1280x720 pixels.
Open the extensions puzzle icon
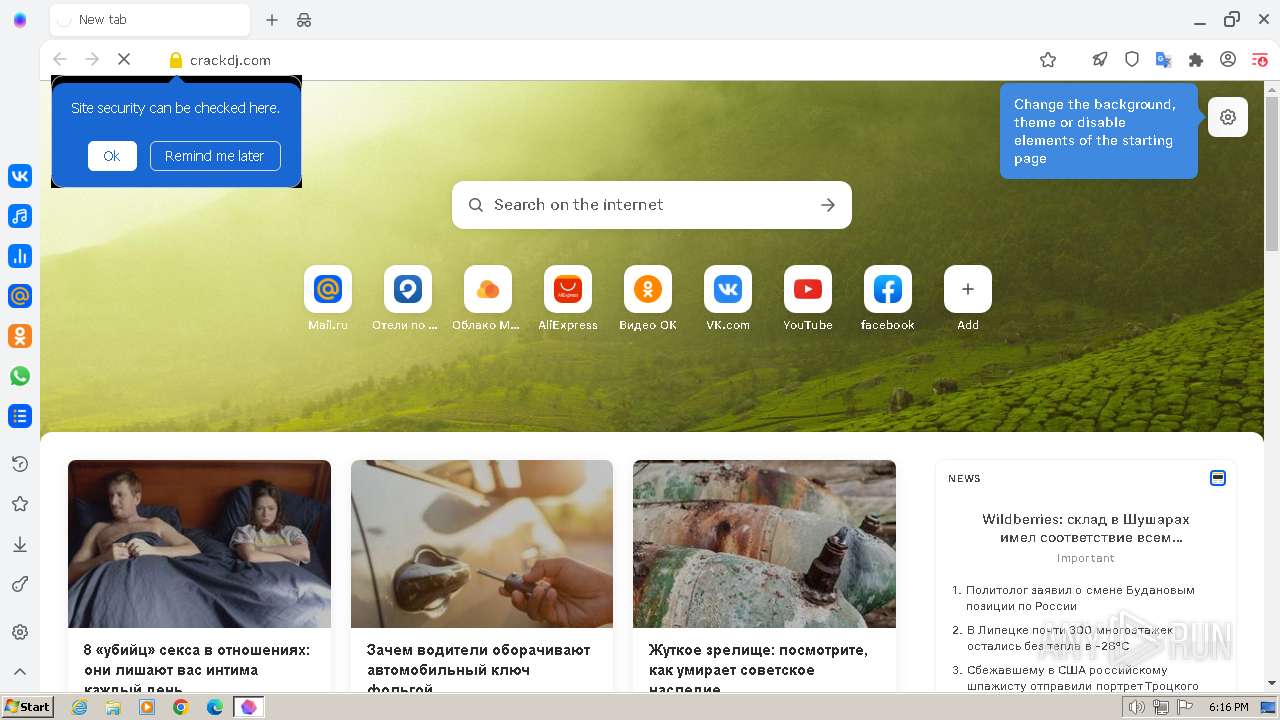click(1196, 60)
